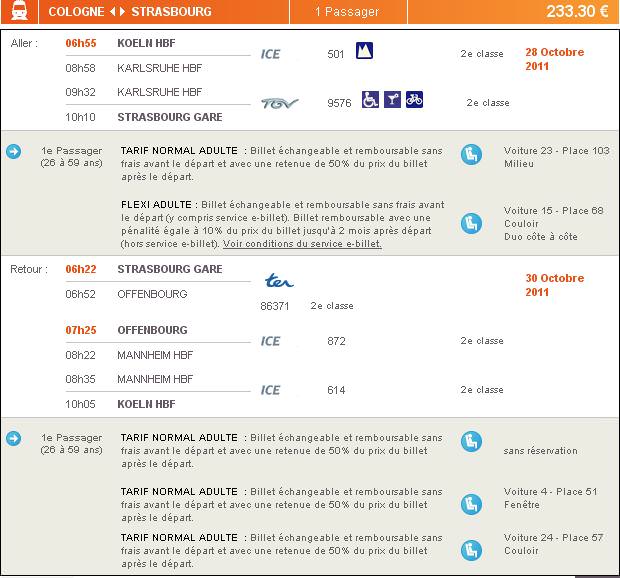620x578 pixels.
Task: Click train number 872
Action: coord(336,341)
